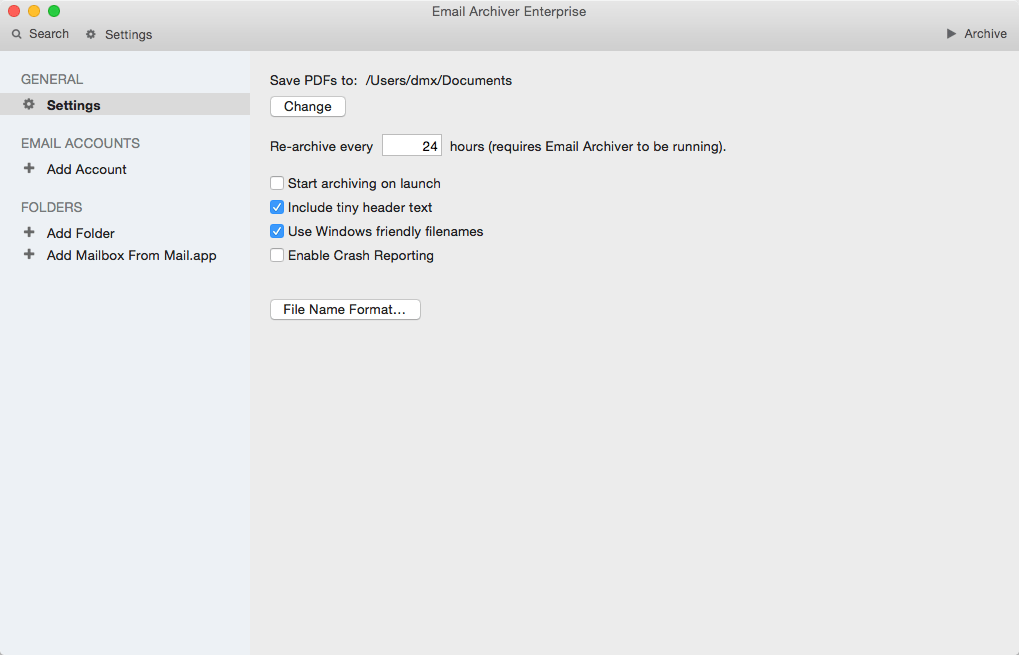Screen dimensions: 1019x655
Task: Disable Use Windows friendly filenames
Action: 277,231
